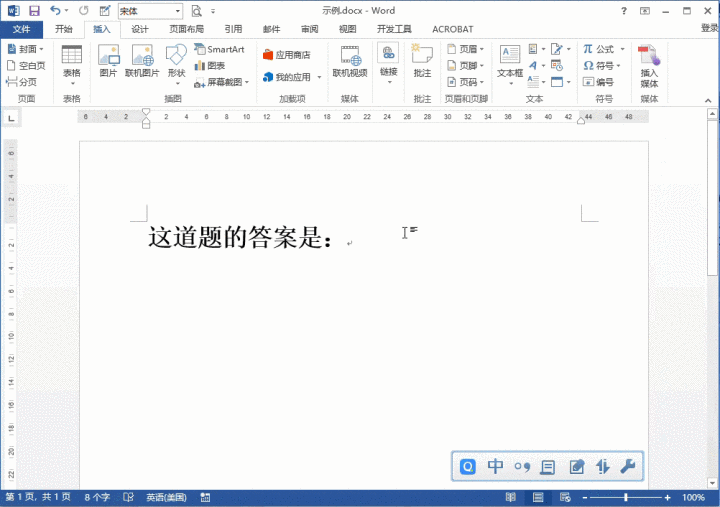720x507 pixels.
Task: Open 联机图片 online pictures
Action: pos(142,61)
